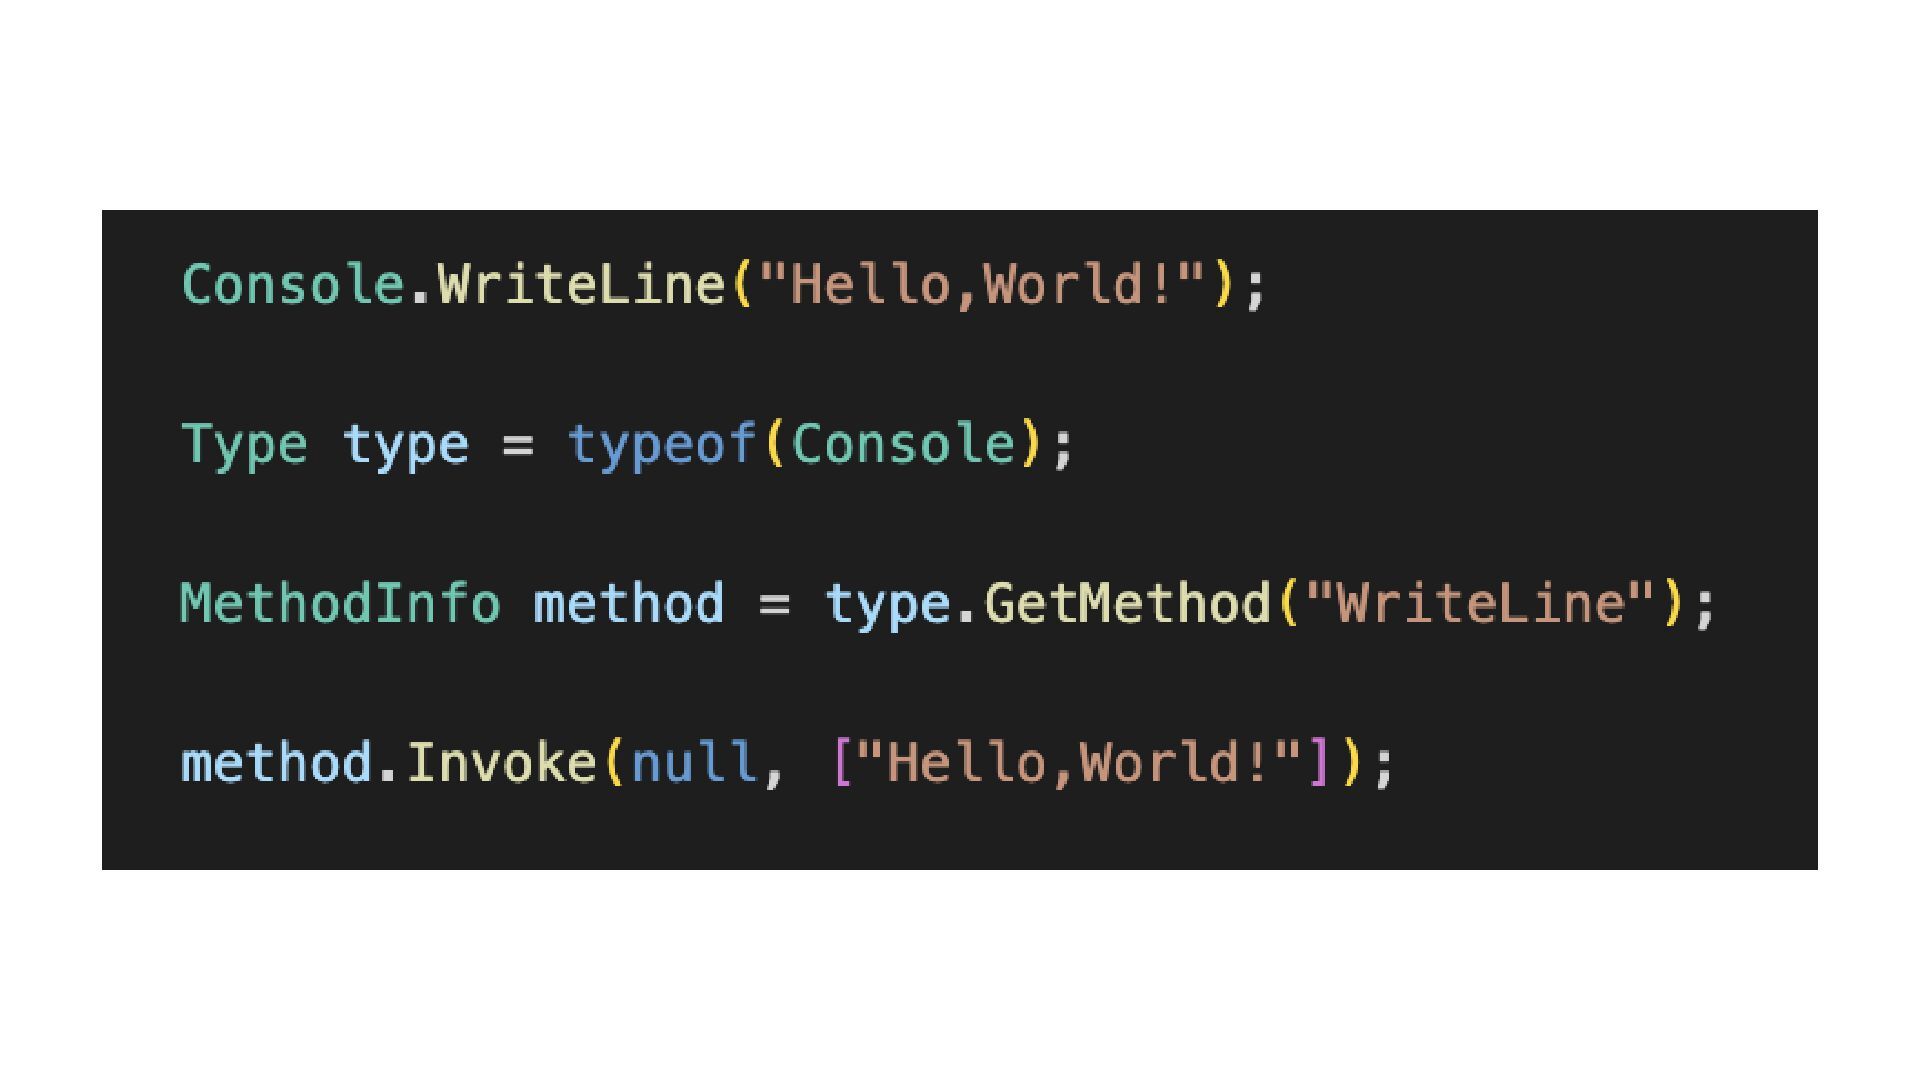Click the Invoke method call
The height and width of the screenshot is (1080, 1920).
click(500, 763)
